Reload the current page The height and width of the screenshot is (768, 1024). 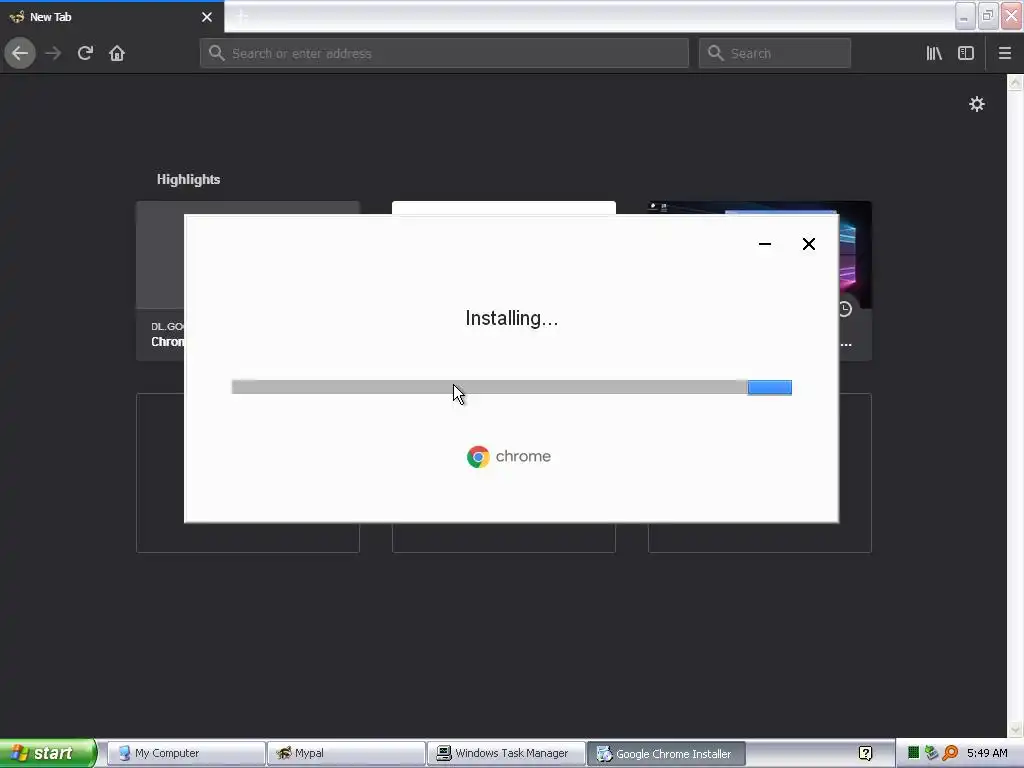pyautogui.click(x=85, y=53)
